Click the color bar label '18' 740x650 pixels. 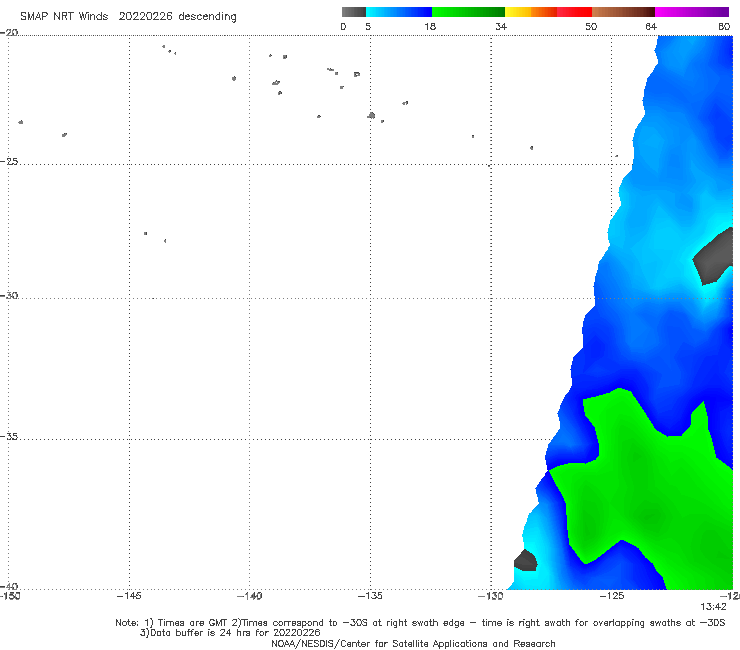pos(430,26)
